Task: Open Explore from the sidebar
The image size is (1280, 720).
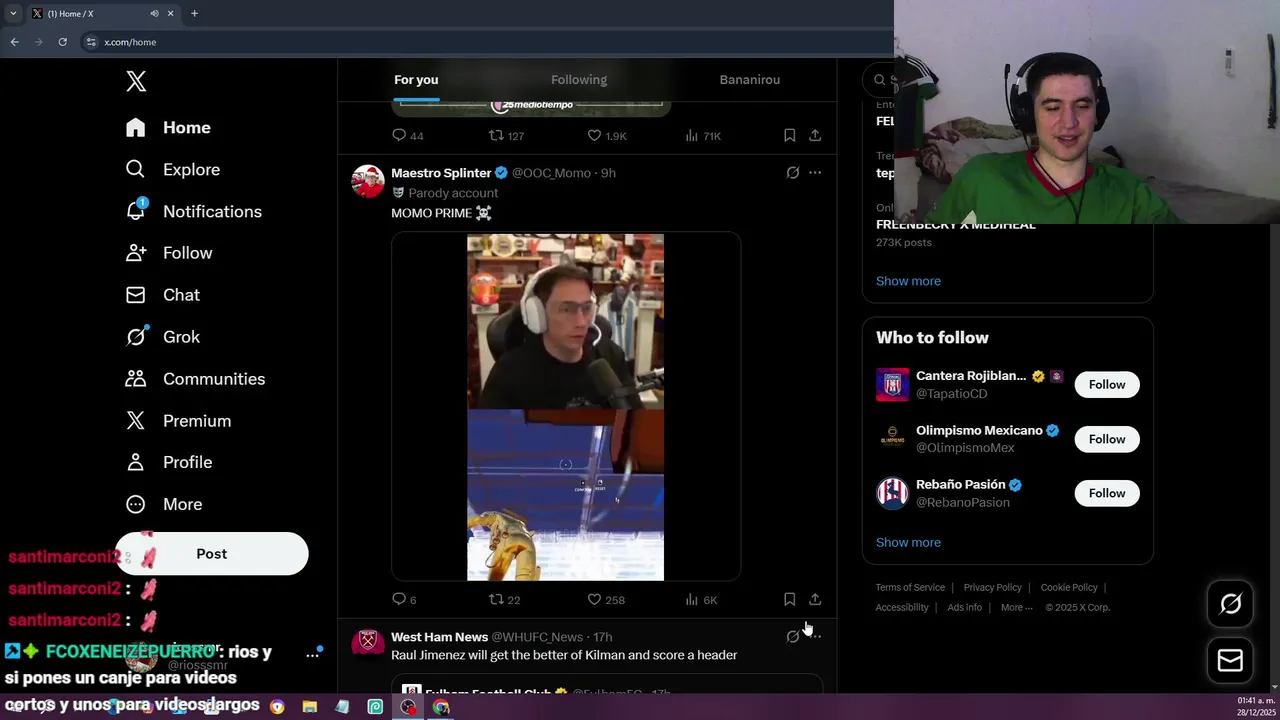Action: pyautogui.click(x=172, y=170)
